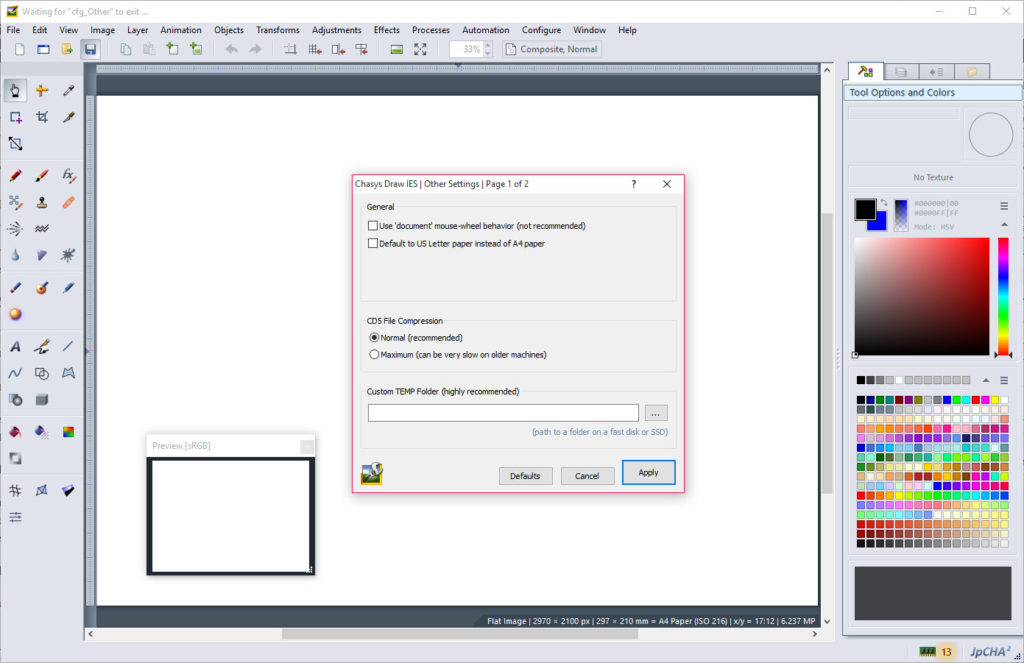Image resolution: width=1024 pixels, height=663 pixels.
Task: Switch to the layers stack tab
Action: pyautogui.click(x=901, y=72)
